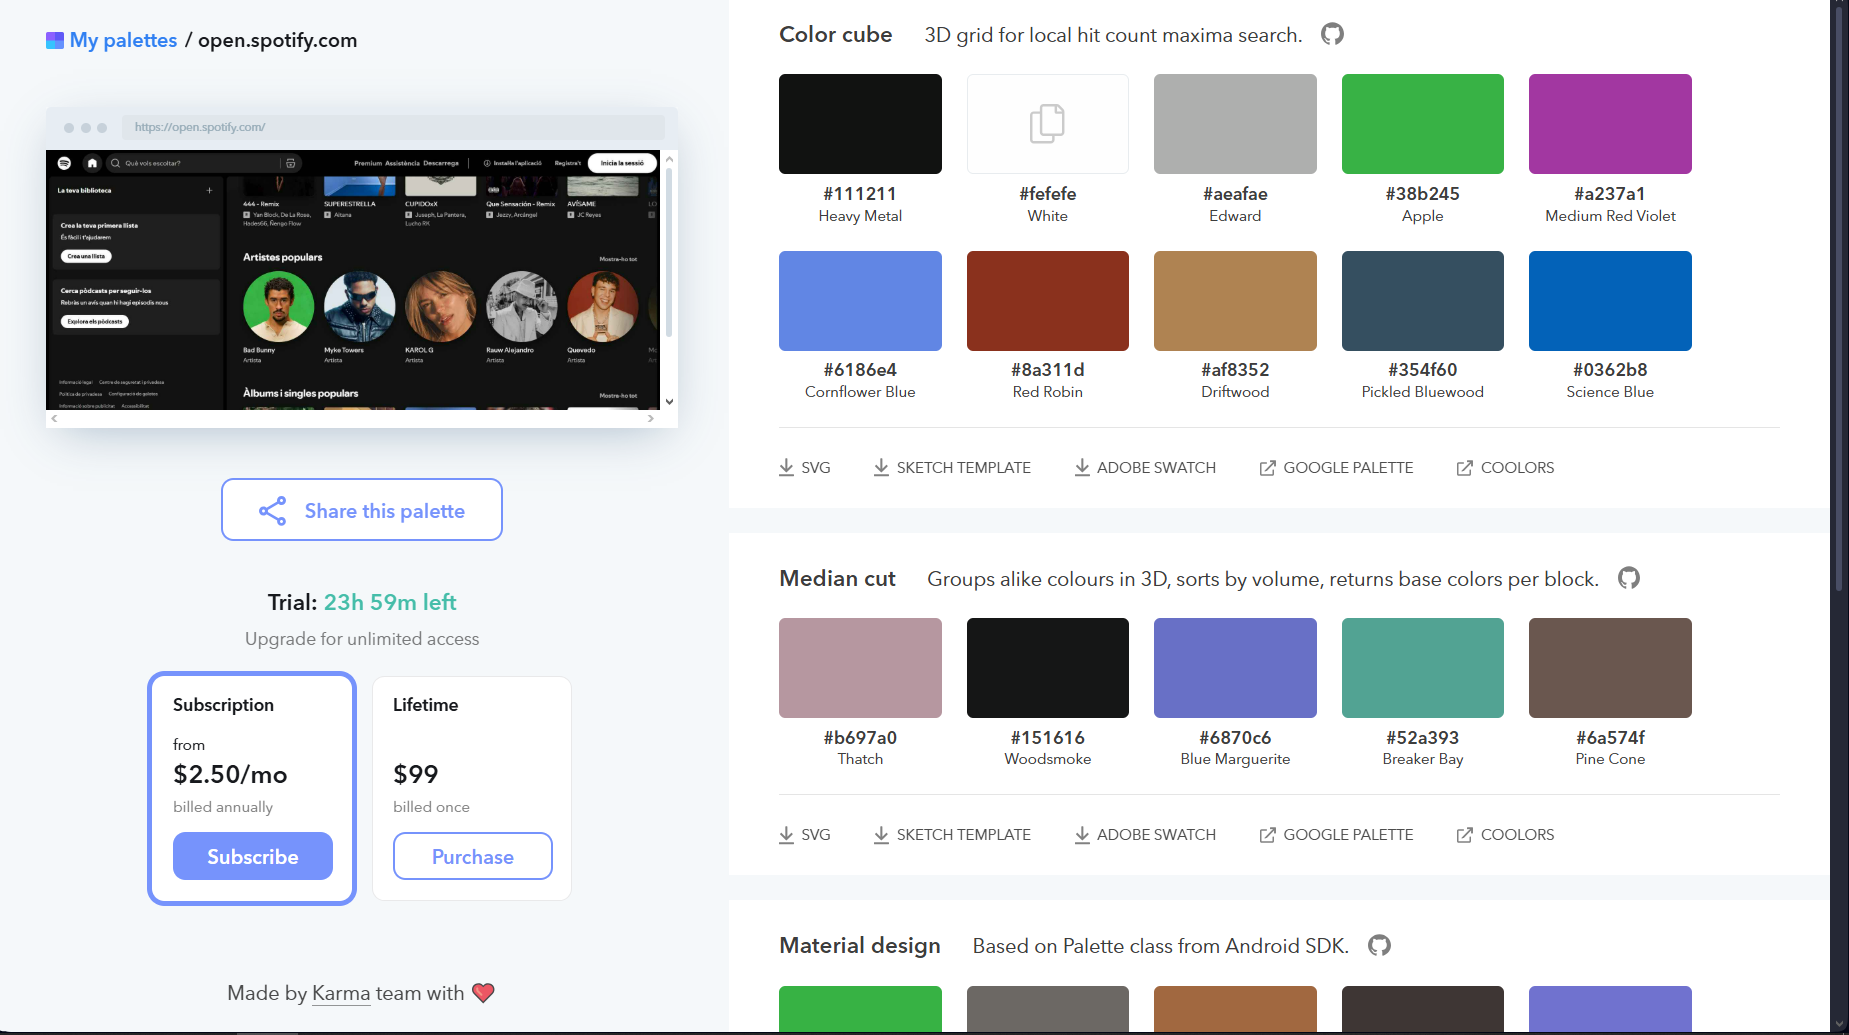Viewport: 1849px width, 1035px height.
Task: Open Color cube palette in Coolors
Action: pyautogui.click(x=1505, y=468)
